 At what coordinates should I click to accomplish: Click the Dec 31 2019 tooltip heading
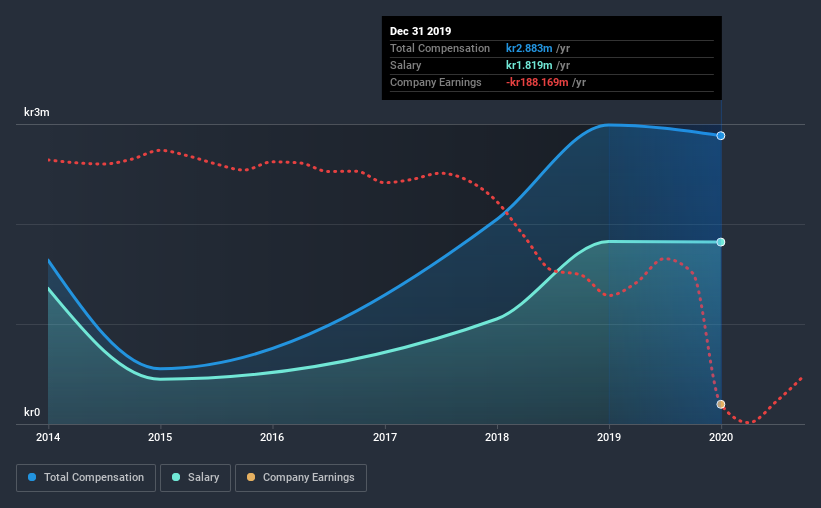[420, 31]
